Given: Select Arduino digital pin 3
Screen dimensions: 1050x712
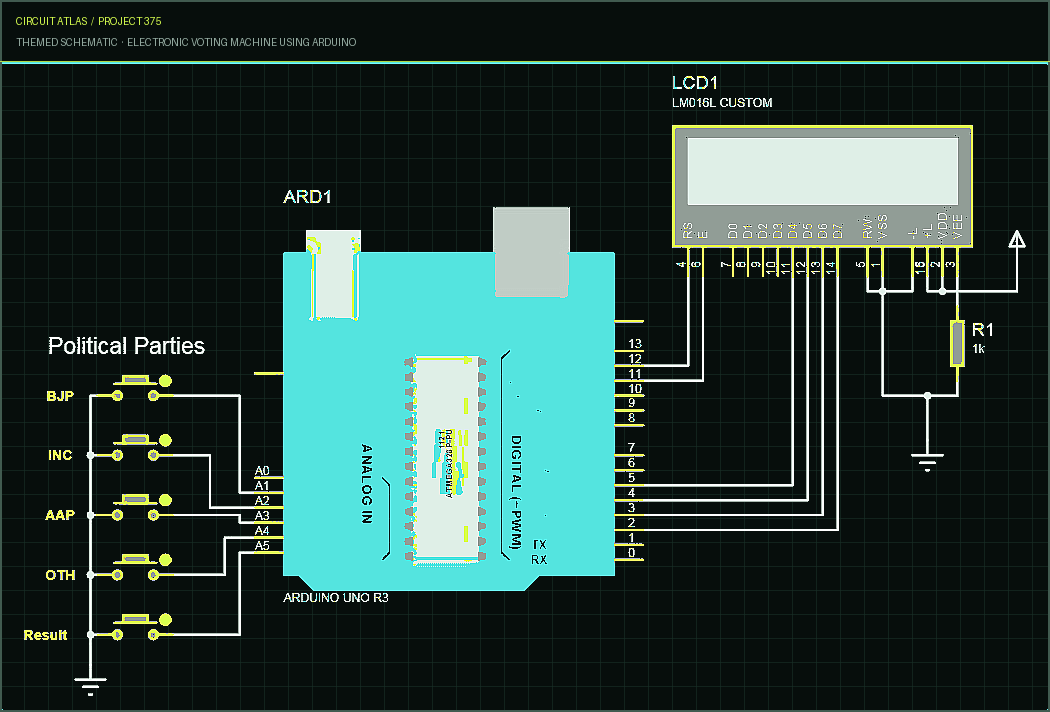Looking at the screenshot, I should (x=631, y=508).
